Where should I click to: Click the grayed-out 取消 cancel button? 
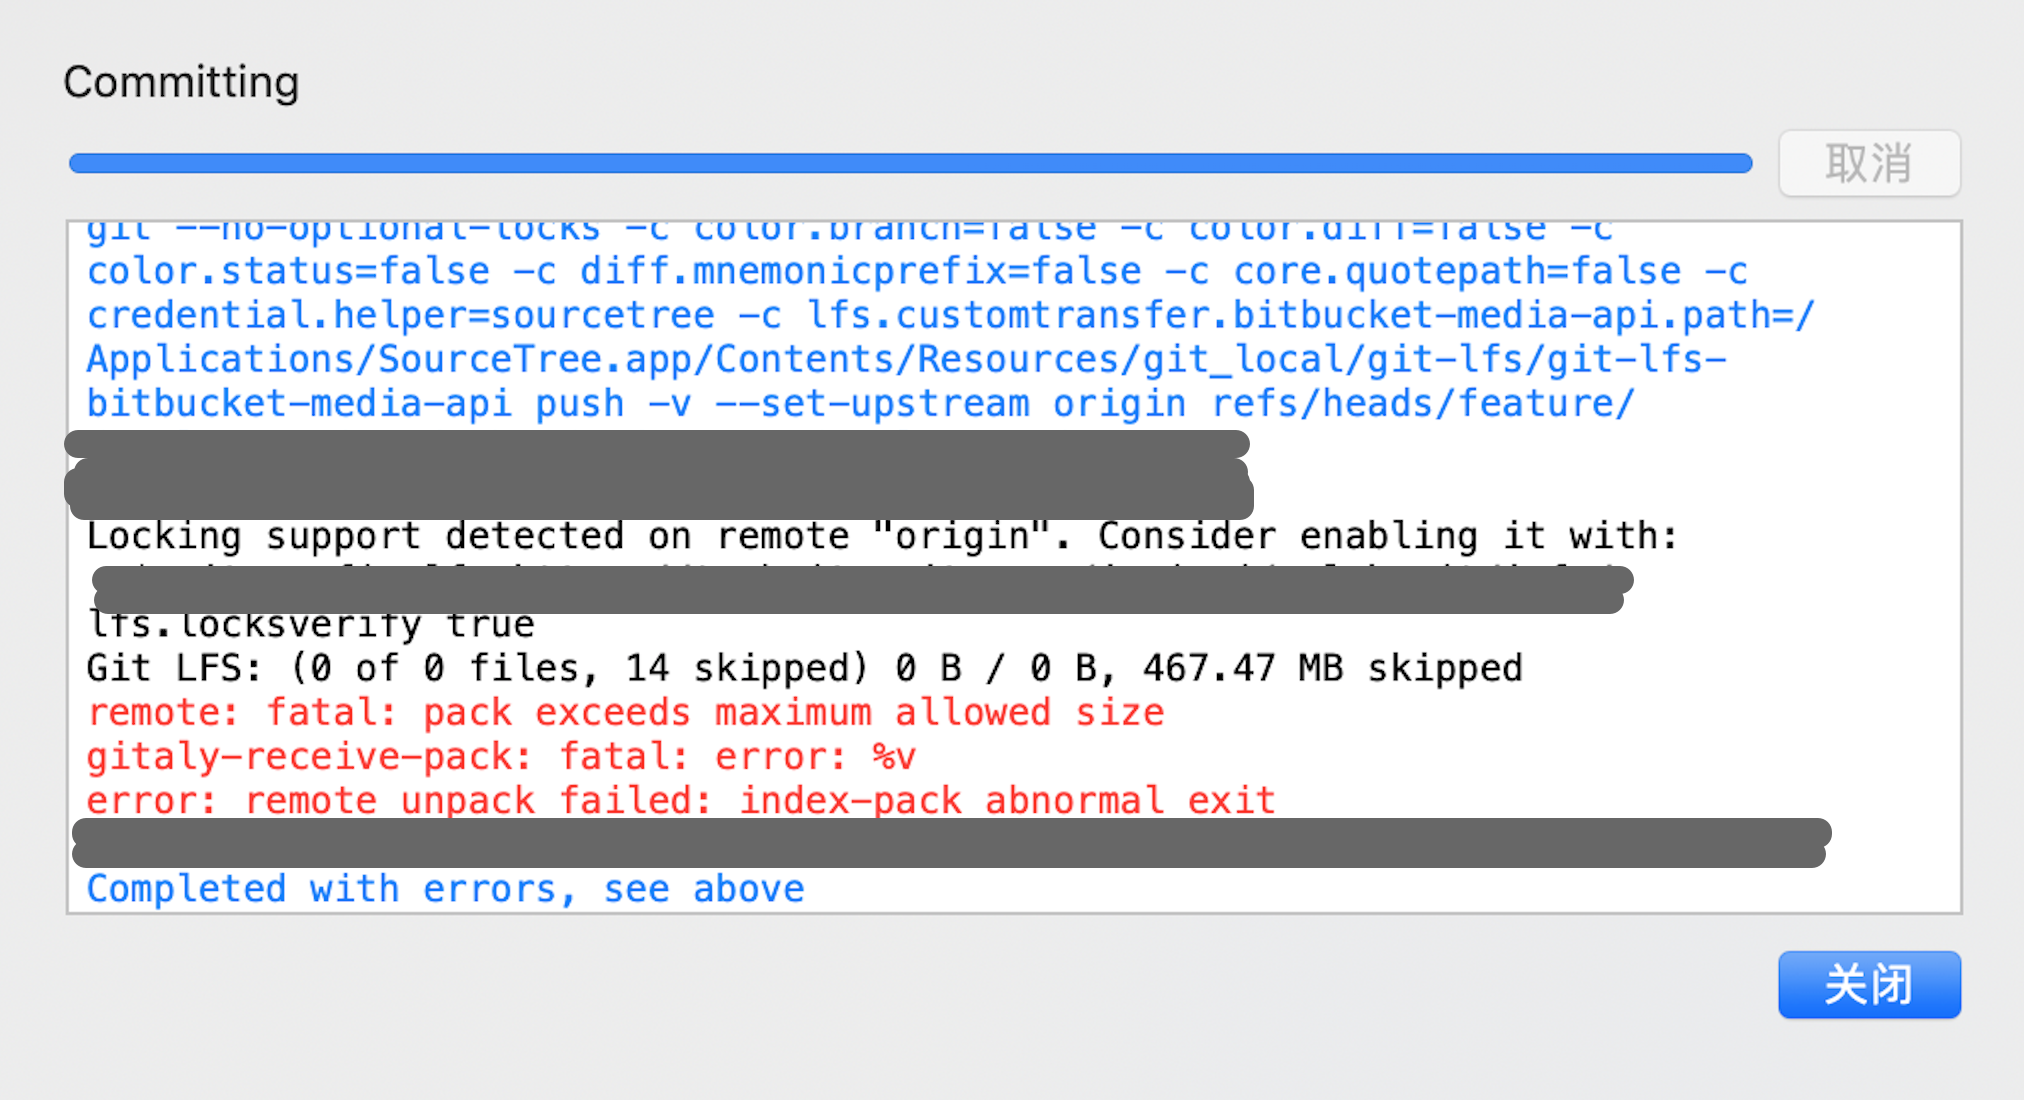1869,163
